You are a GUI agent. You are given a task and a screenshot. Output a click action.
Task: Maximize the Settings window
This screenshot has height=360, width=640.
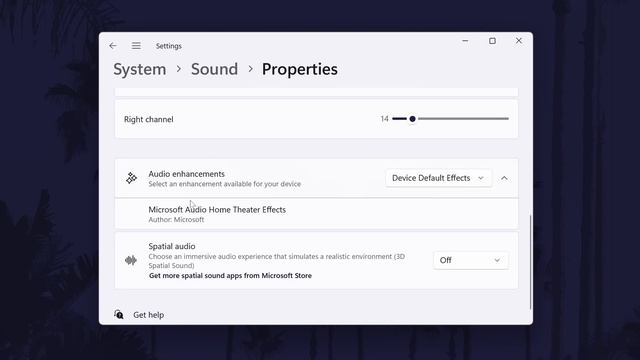[x=492, y=41]
